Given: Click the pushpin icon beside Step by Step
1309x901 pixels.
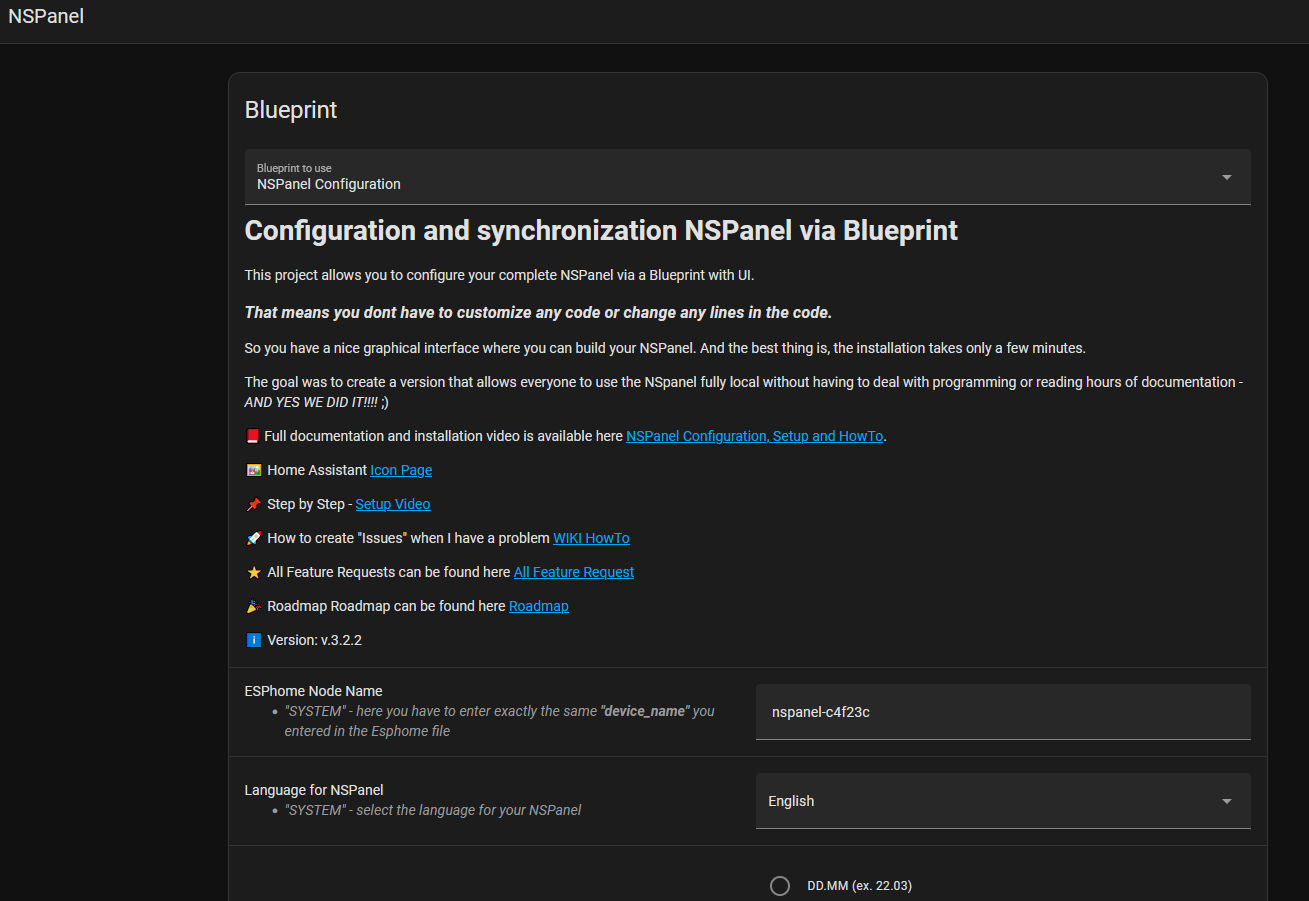Looking at the screenshot, I should (x=253, y=504).
